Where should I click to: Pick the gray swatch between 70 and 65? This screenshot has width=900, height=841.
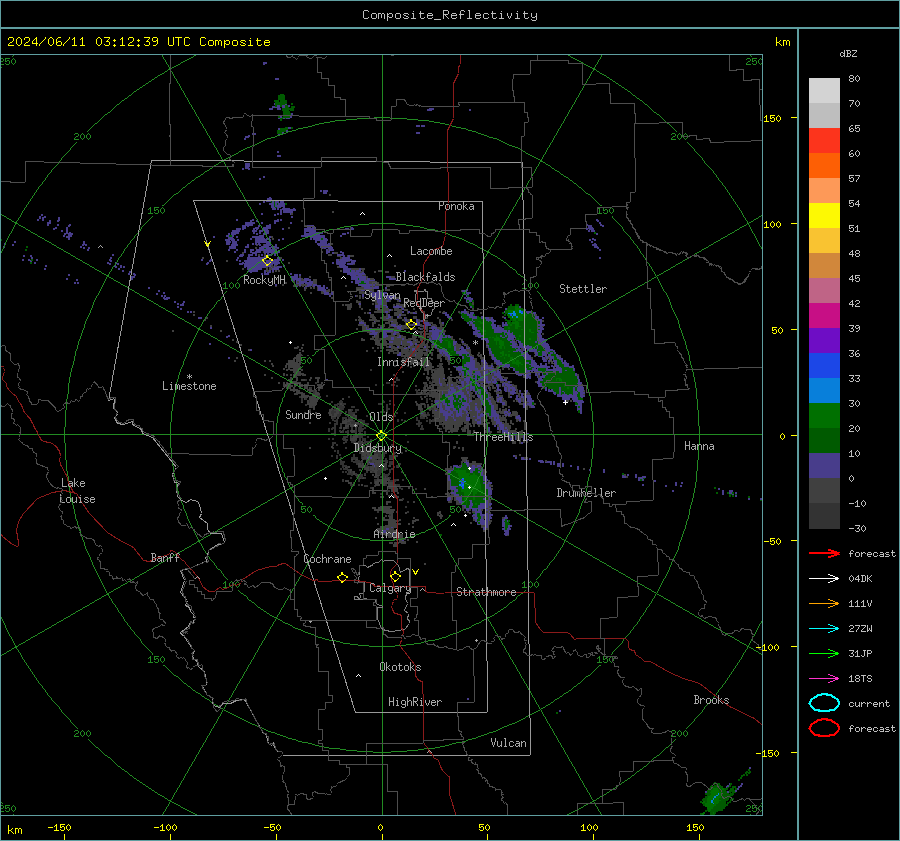coord(824,115)
